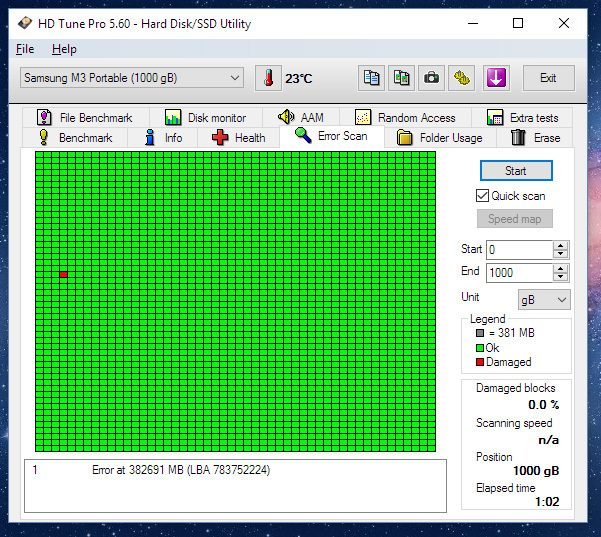
Task: Switch to the Benchmark tab
Action: 75,138
